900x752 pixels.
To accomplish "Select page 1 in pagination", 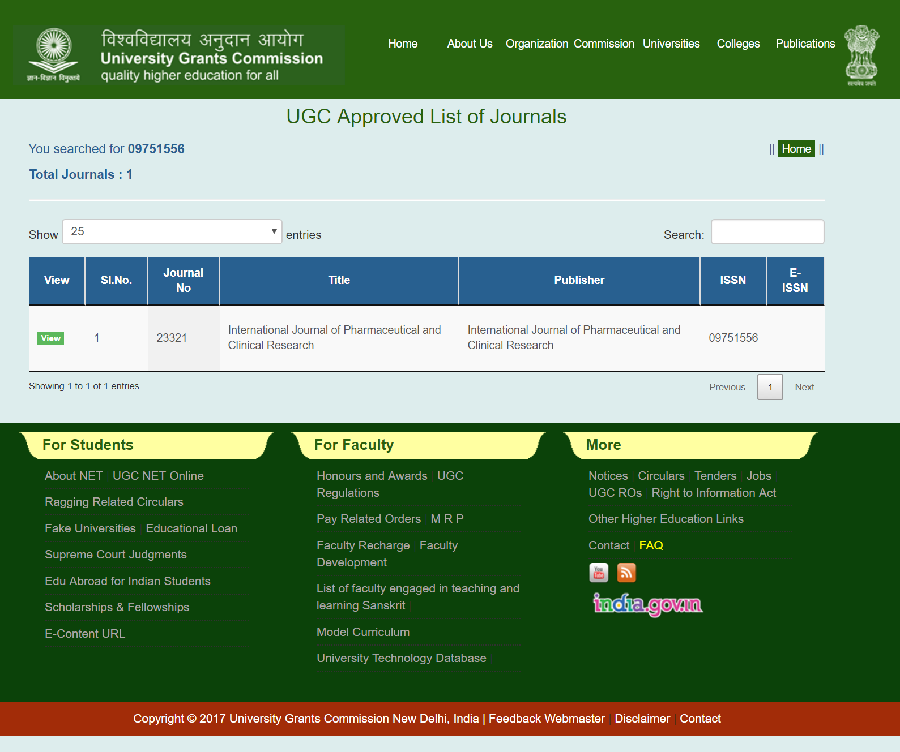I will 770,387.
